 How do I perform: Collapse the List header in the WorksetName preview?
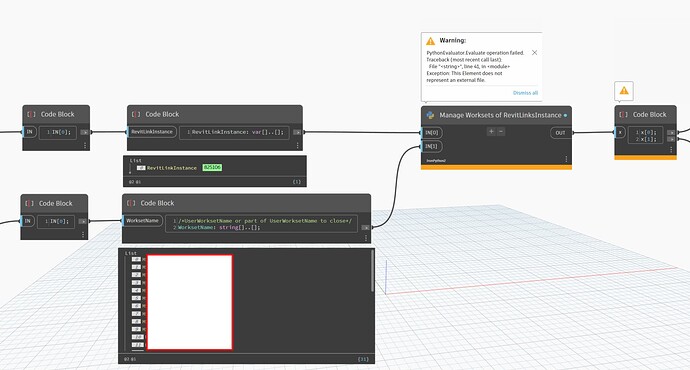[131, 253]
